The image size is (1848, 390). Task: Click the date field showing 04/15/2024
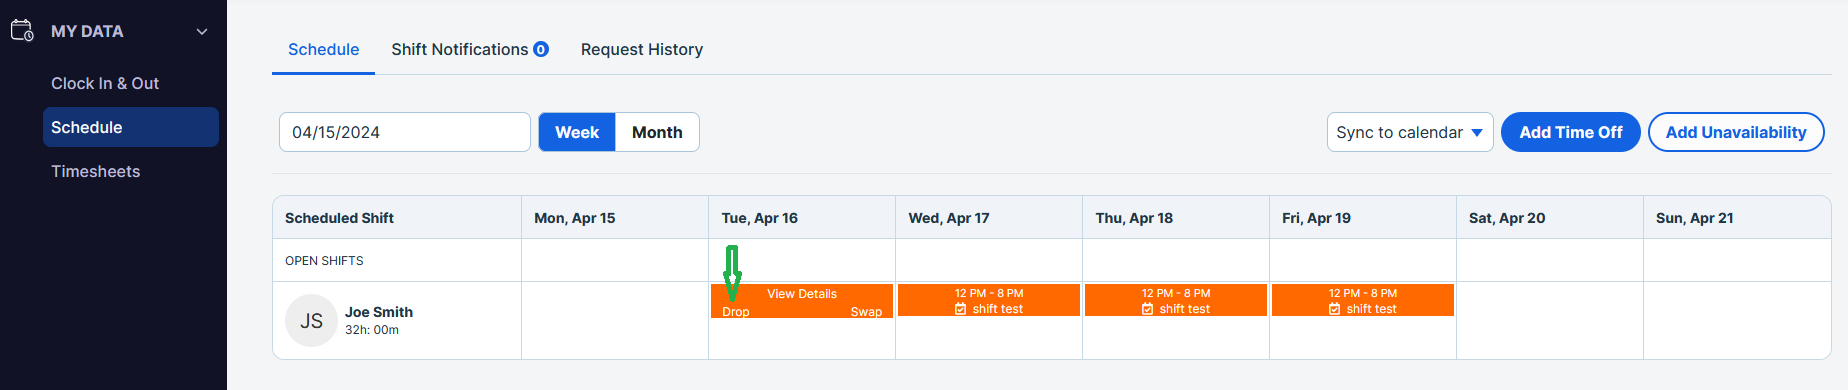(405, 132)
